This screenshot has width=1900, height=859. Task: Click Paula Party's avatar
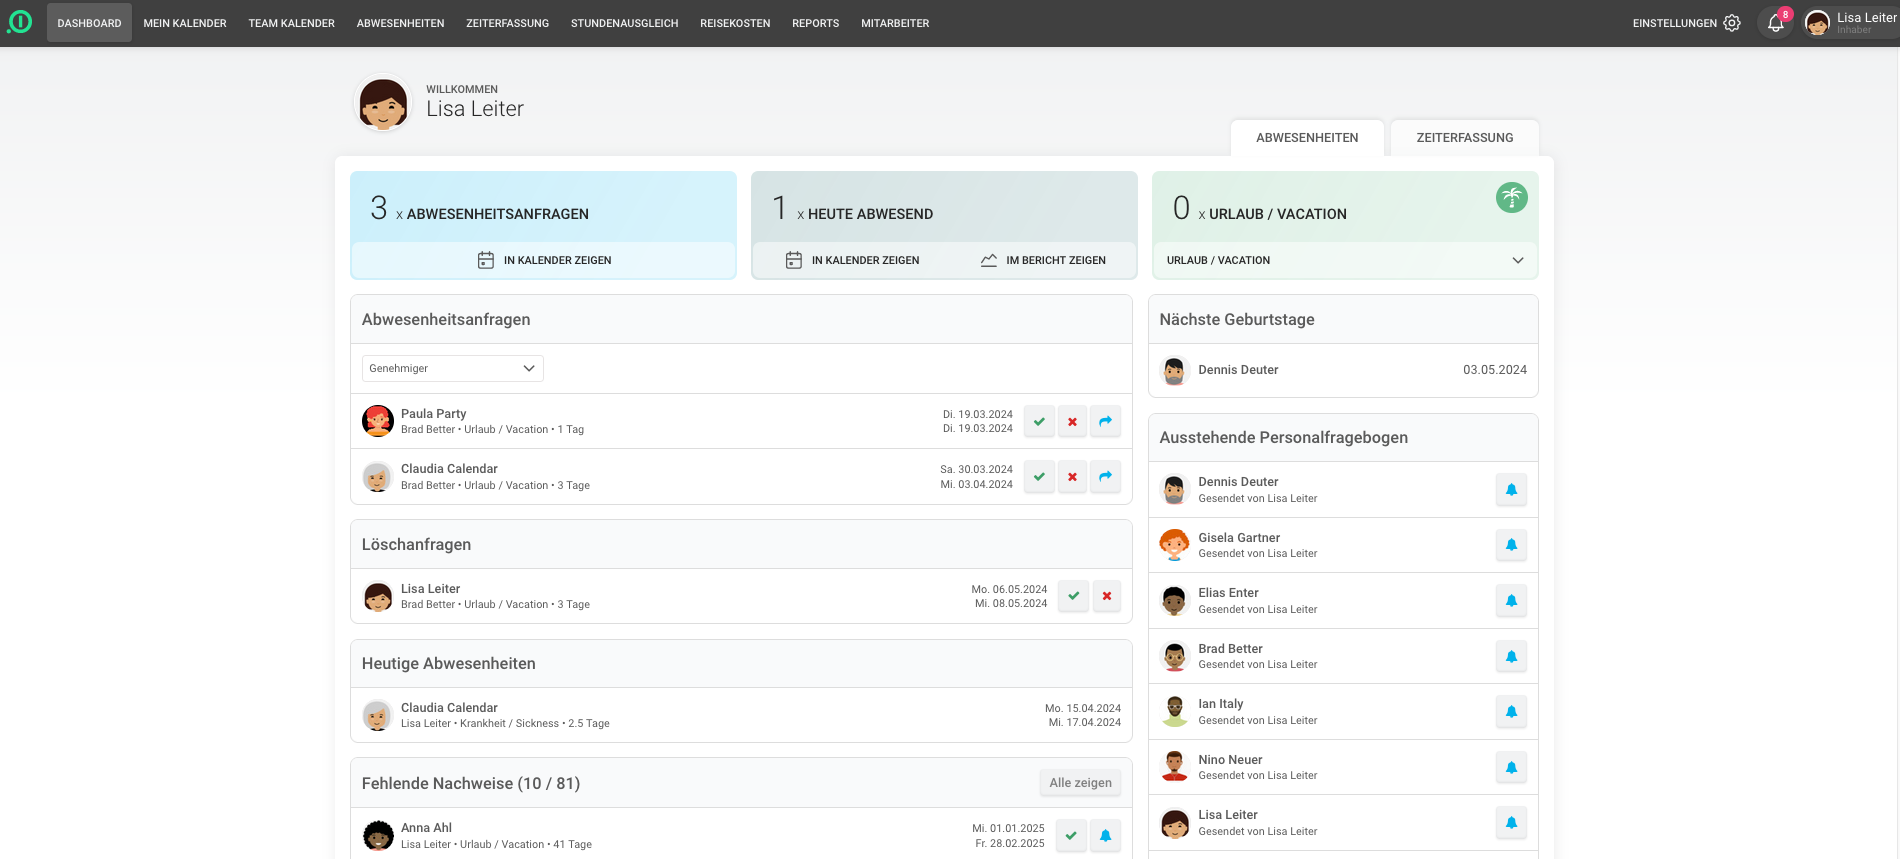coord(377,421)
